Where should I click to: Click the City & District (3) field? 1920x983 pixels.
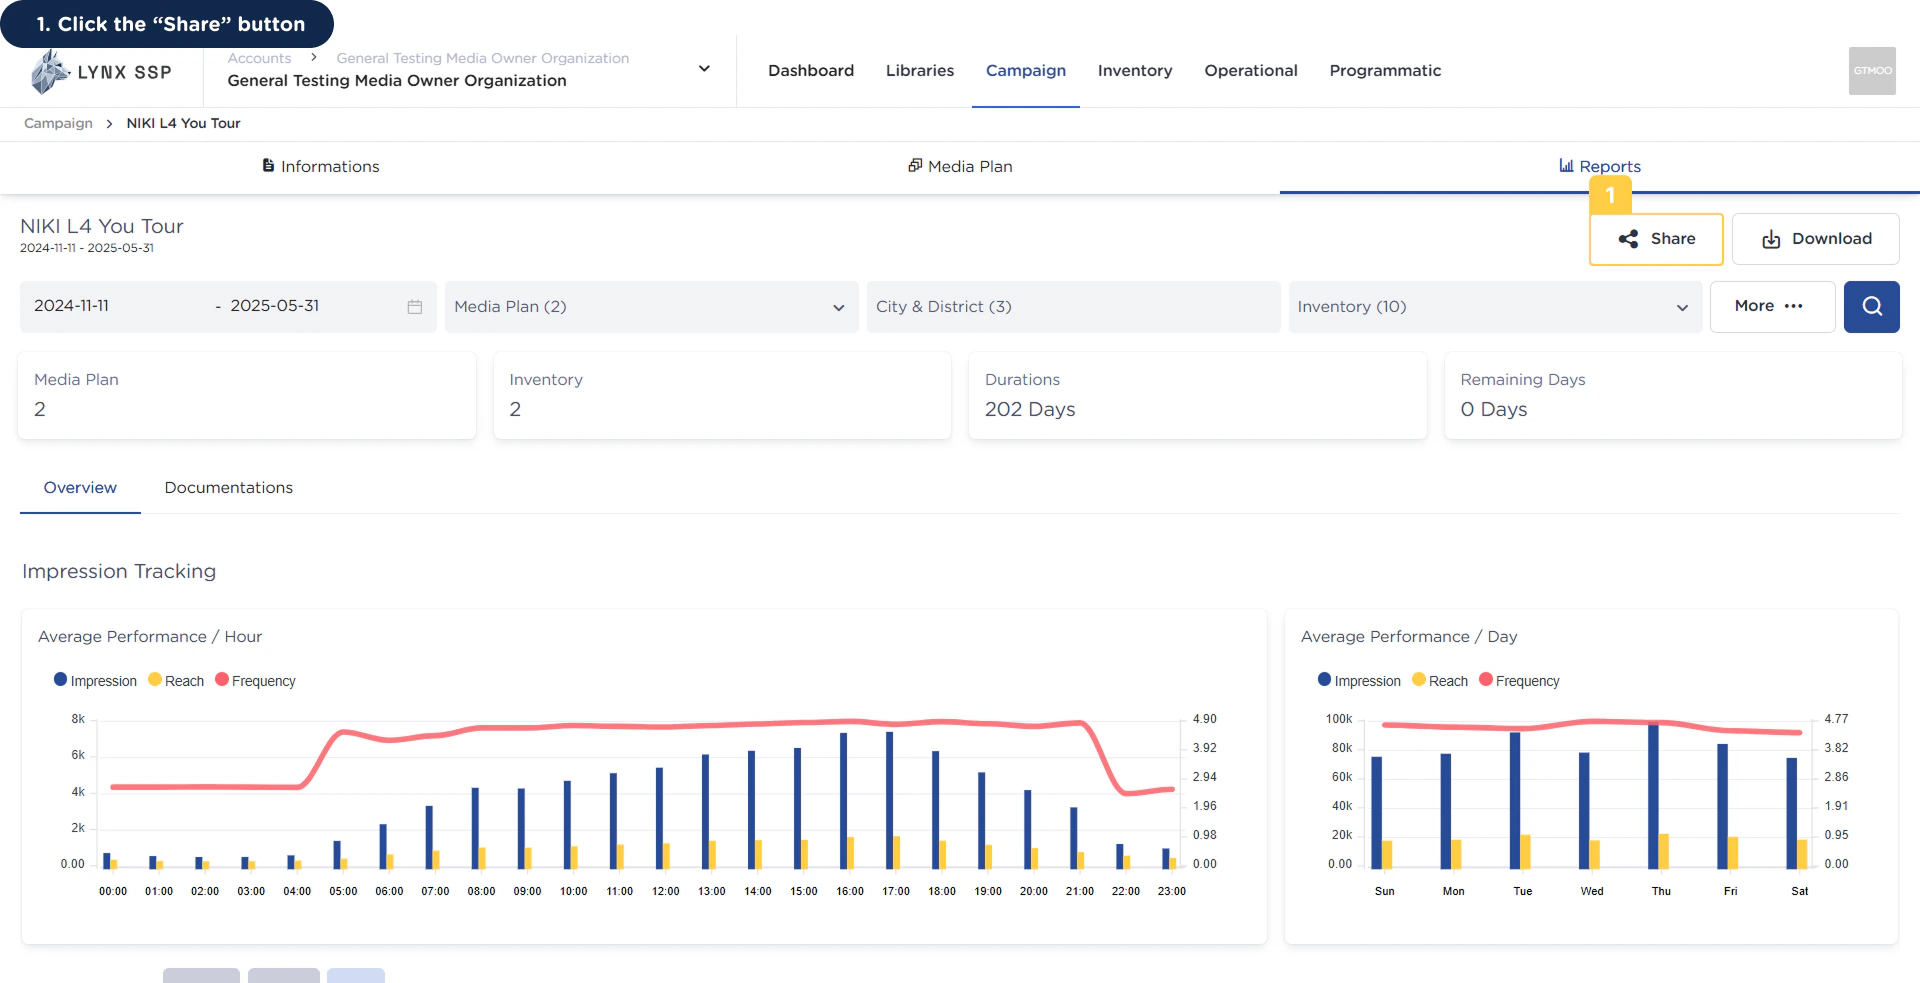1073,307
